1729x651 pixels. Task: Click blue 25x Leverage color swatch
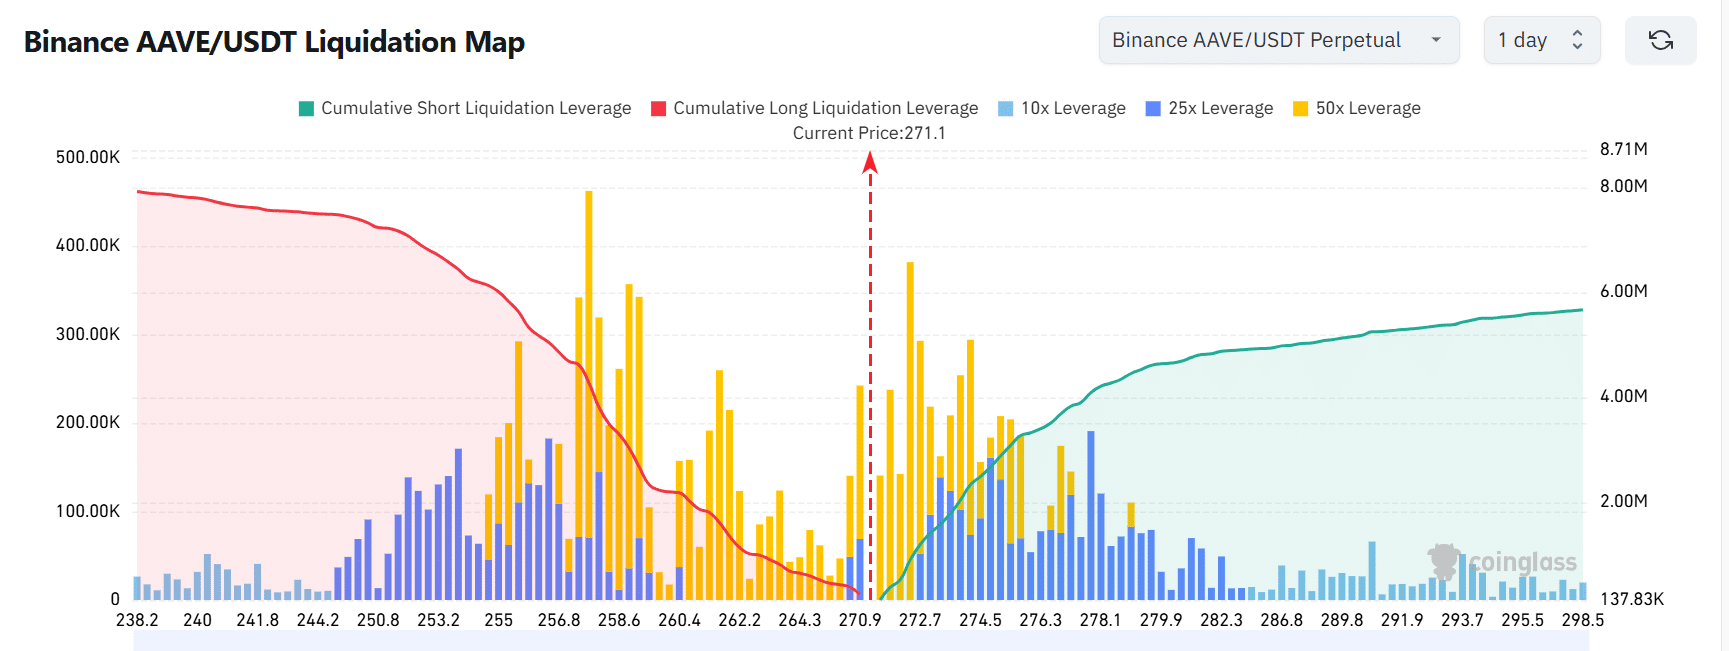tap(1154, 108)
